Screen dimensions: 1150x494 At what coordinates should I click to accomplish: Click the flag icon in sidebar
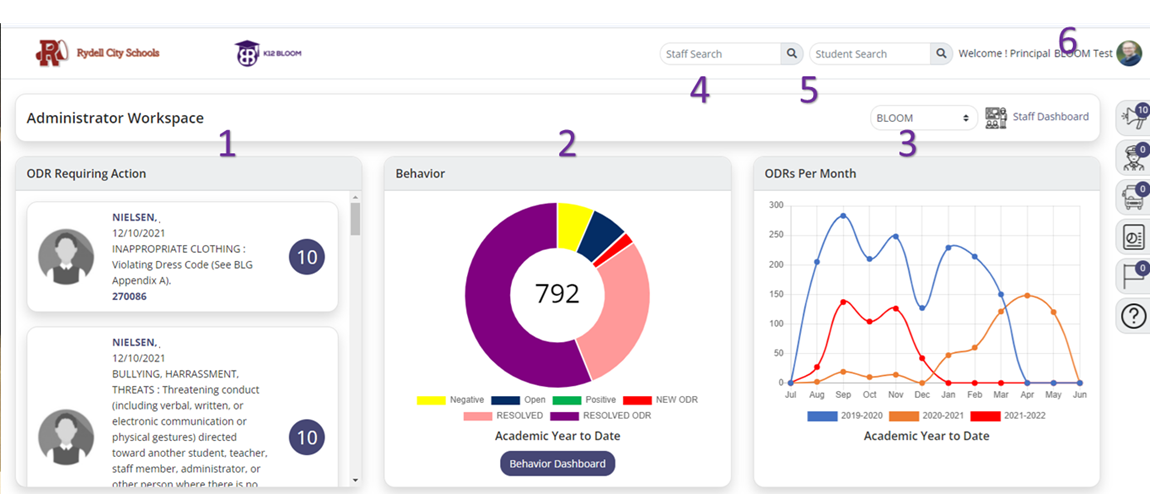tap(1133, 276)
